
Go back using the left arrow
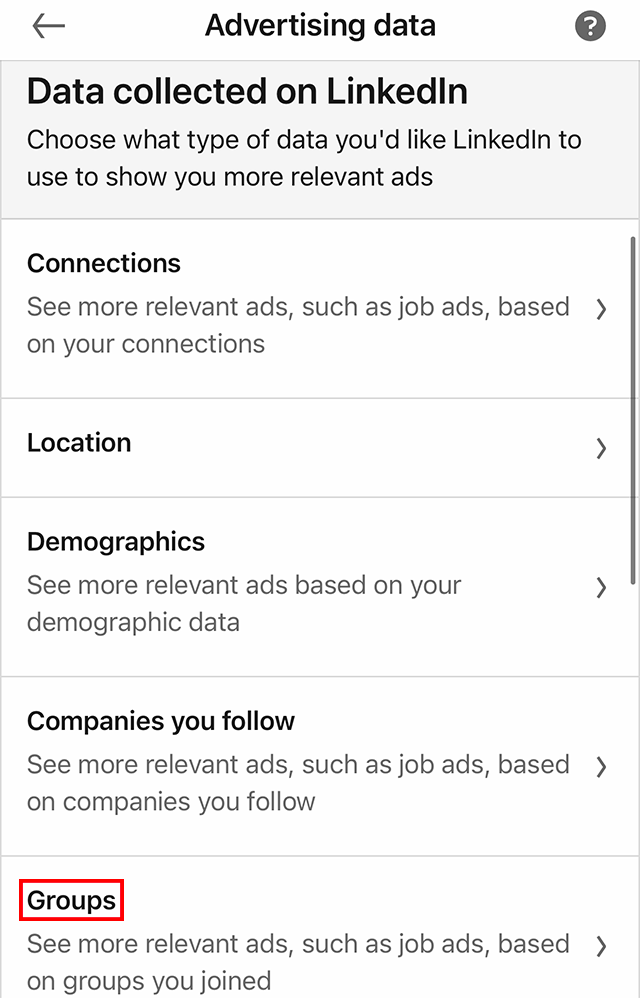tap(48, 27)
